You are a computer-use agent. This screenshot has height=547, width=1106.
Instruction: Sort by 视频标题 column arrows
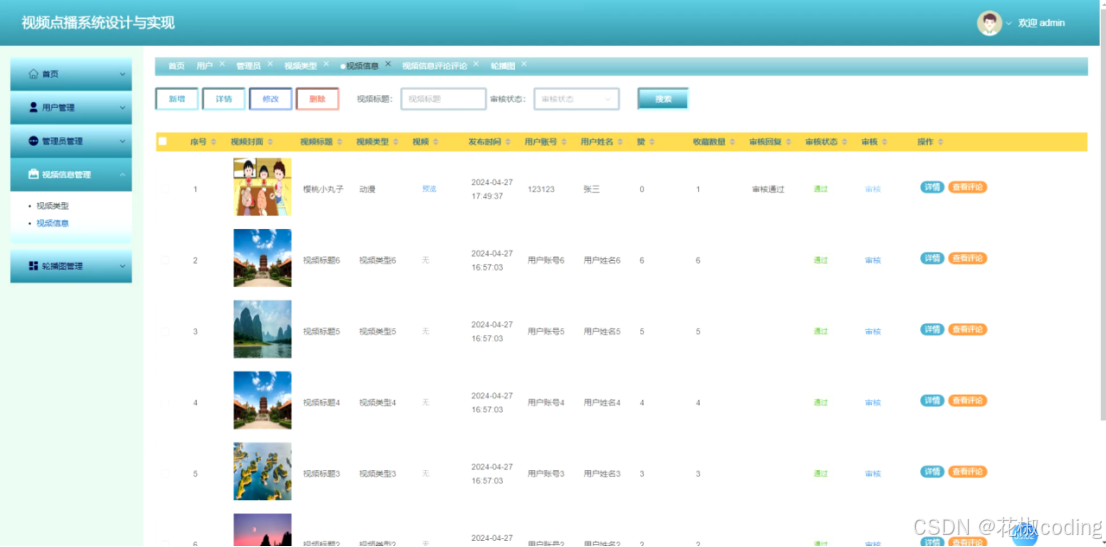pyautogui.click(x=340, y=142)
